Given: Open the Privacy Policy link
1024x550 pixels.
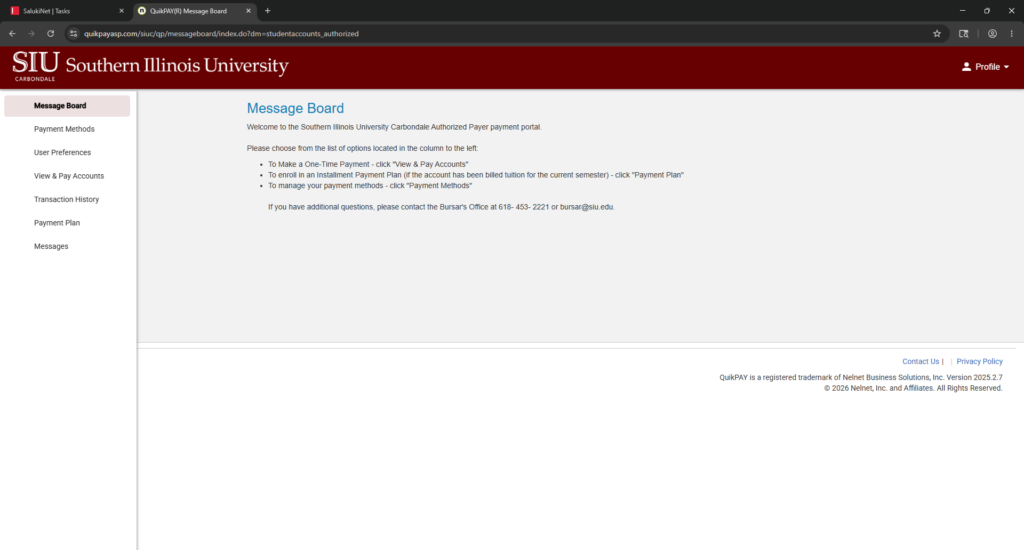Looking at the screenshot, I should click(x=979, y=361).
